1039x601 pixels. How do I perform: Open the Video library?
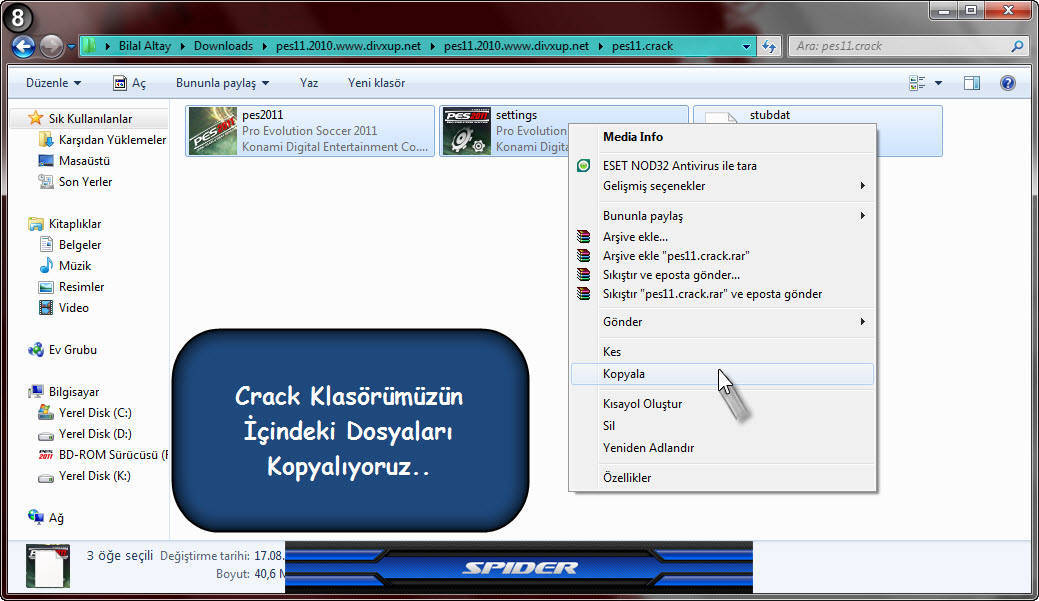coord(64,307)
